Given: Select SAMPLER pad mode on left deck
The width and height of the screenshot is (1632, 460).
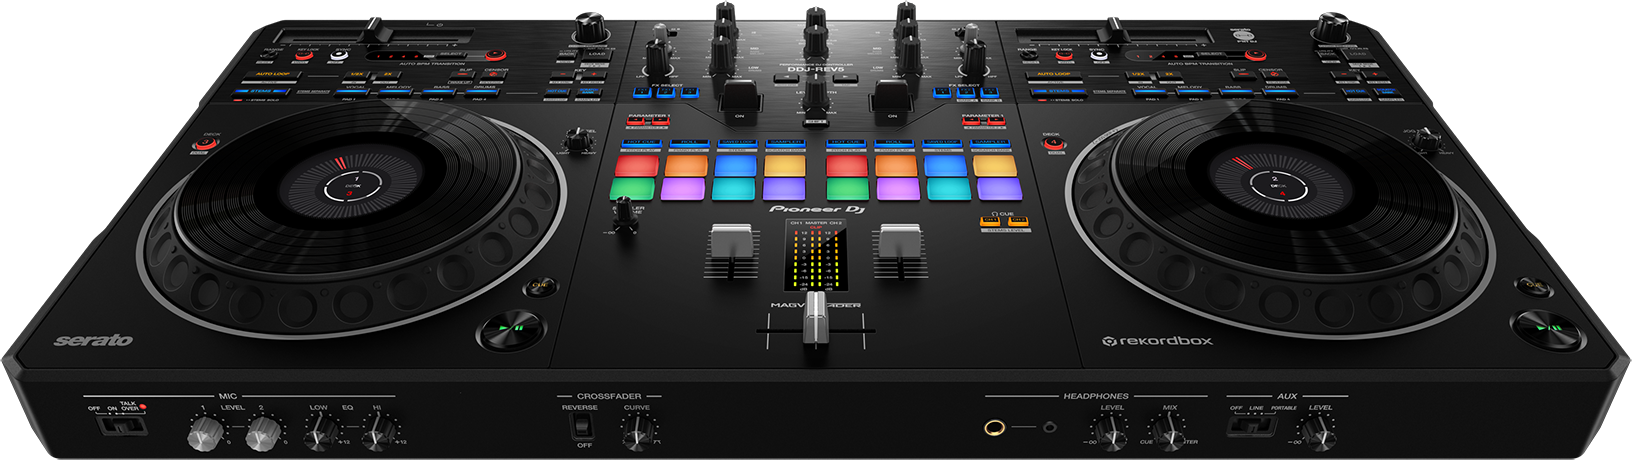Looking at the screenshot, I should 785,143.
